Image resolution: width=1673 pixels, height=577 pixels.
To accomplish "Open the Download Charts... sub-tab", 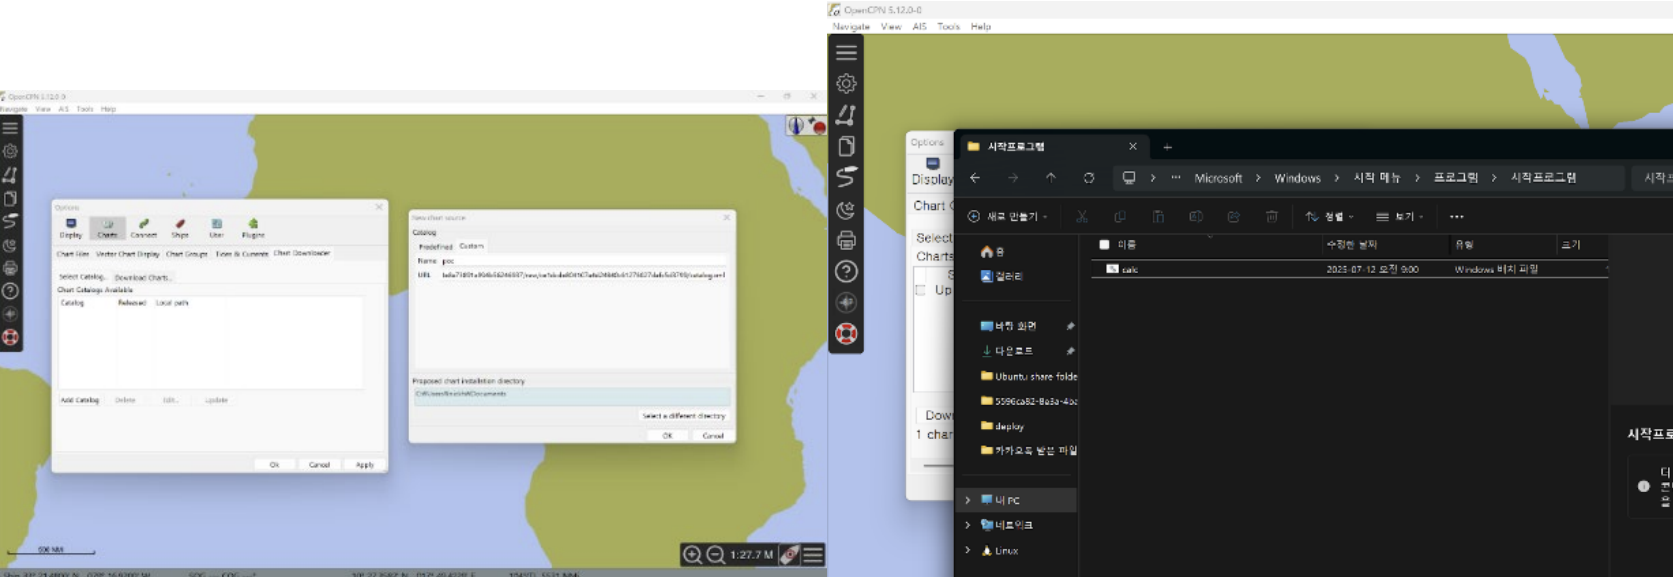I will (x=142, y=277).
